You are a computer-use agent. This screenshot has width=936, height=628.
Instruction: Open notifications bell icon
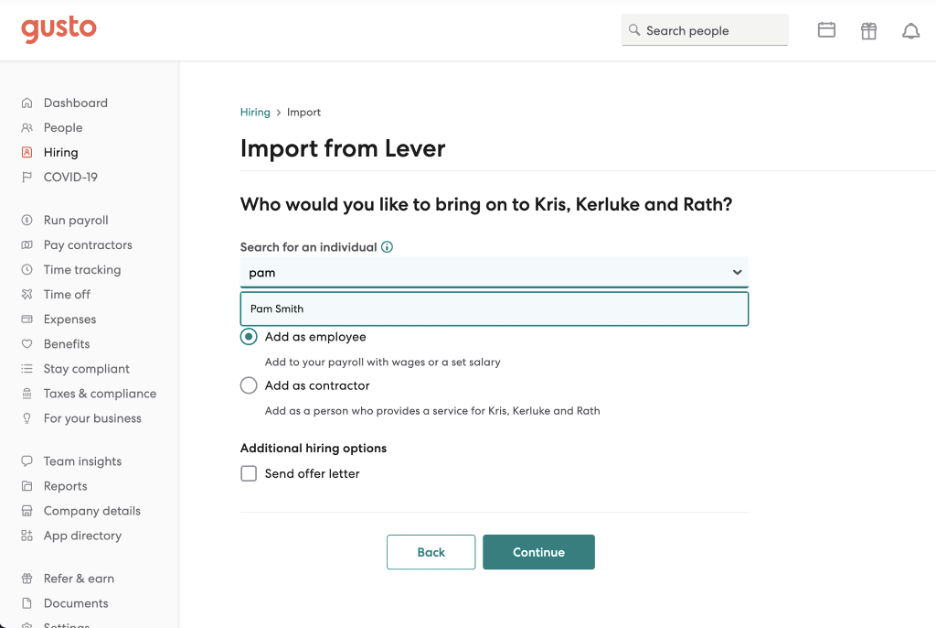pyautogui.click(x=910, y=30)
